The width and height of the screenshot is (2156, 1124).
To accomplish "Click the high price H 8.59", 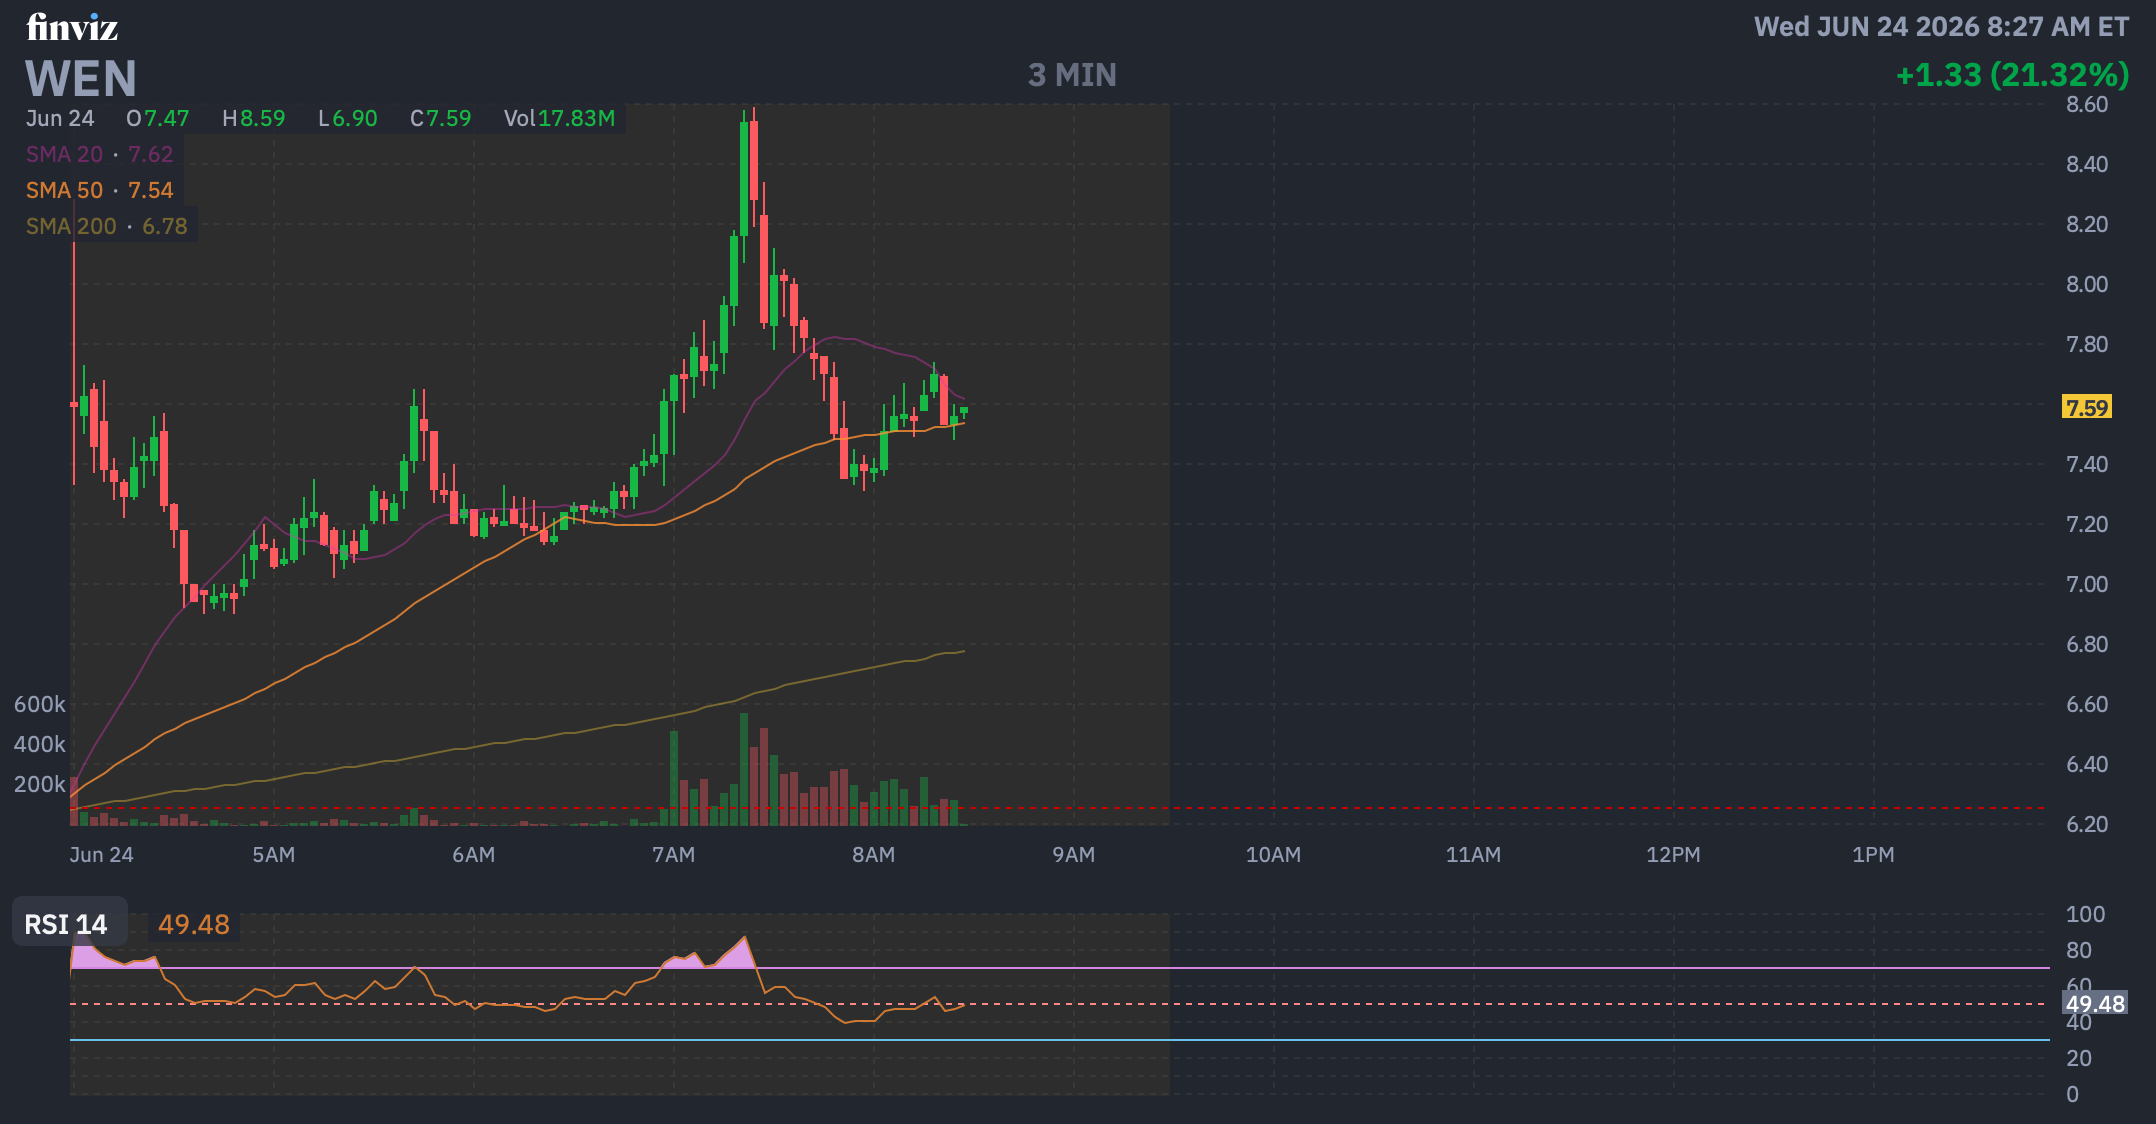I will pos(254,118).
